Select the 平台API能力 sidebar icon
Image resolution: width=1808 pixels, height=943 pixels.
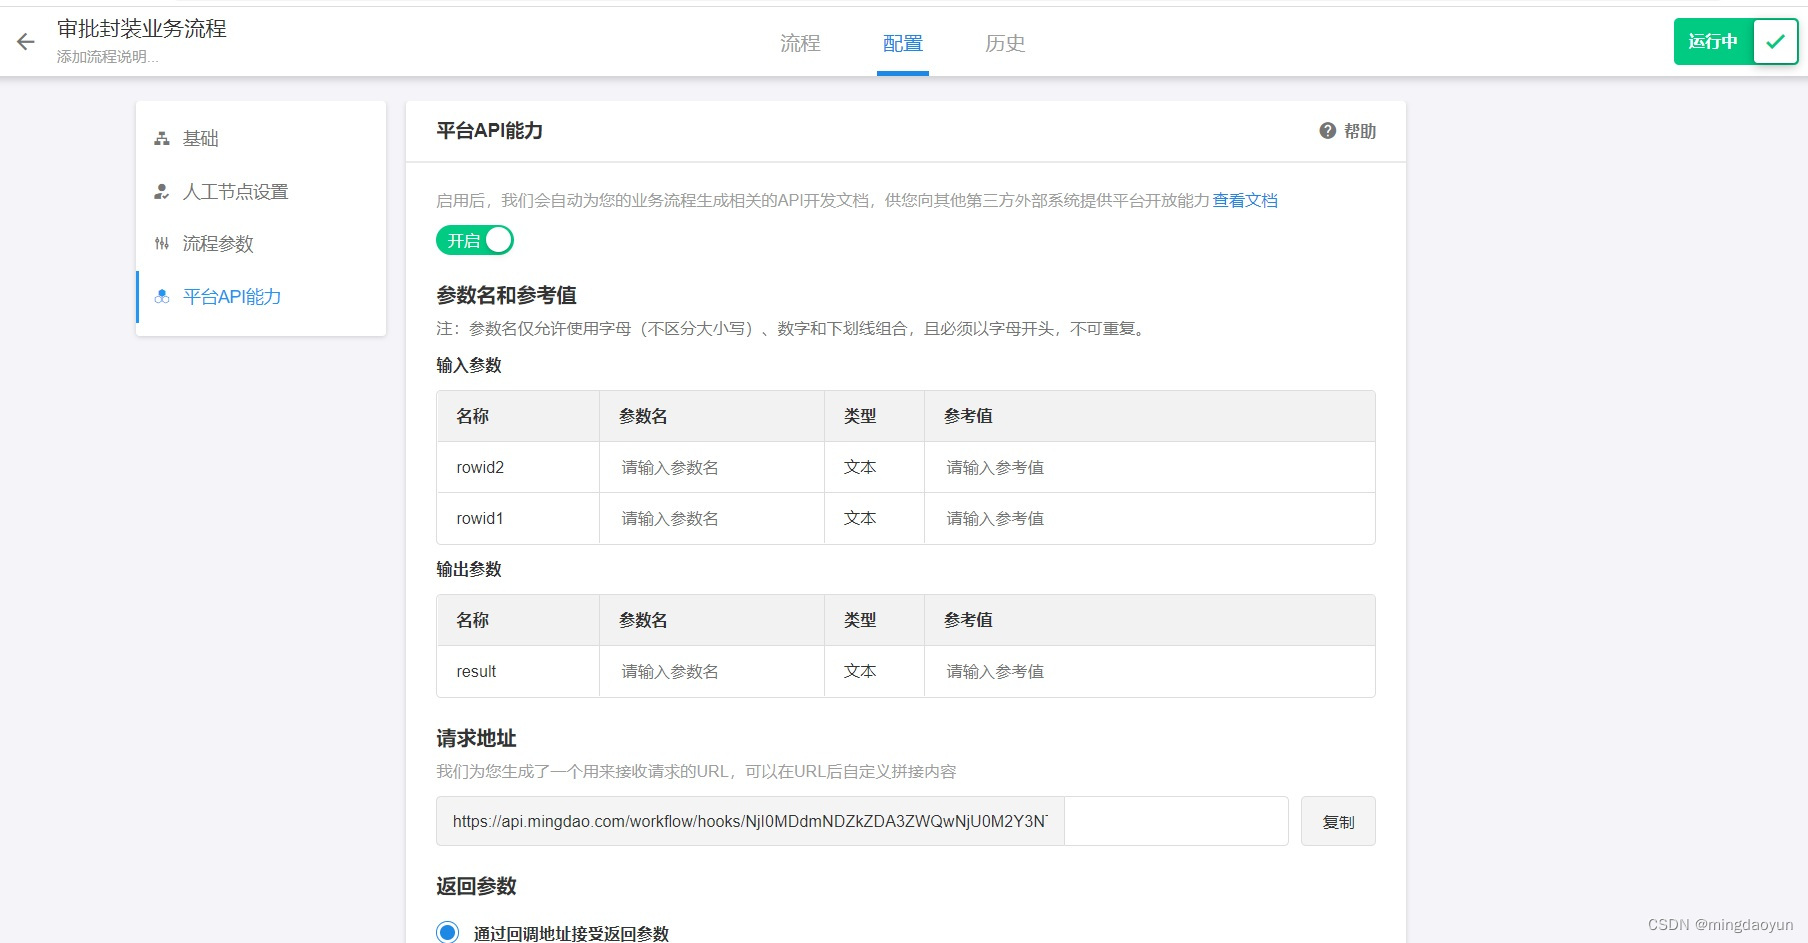162,296
